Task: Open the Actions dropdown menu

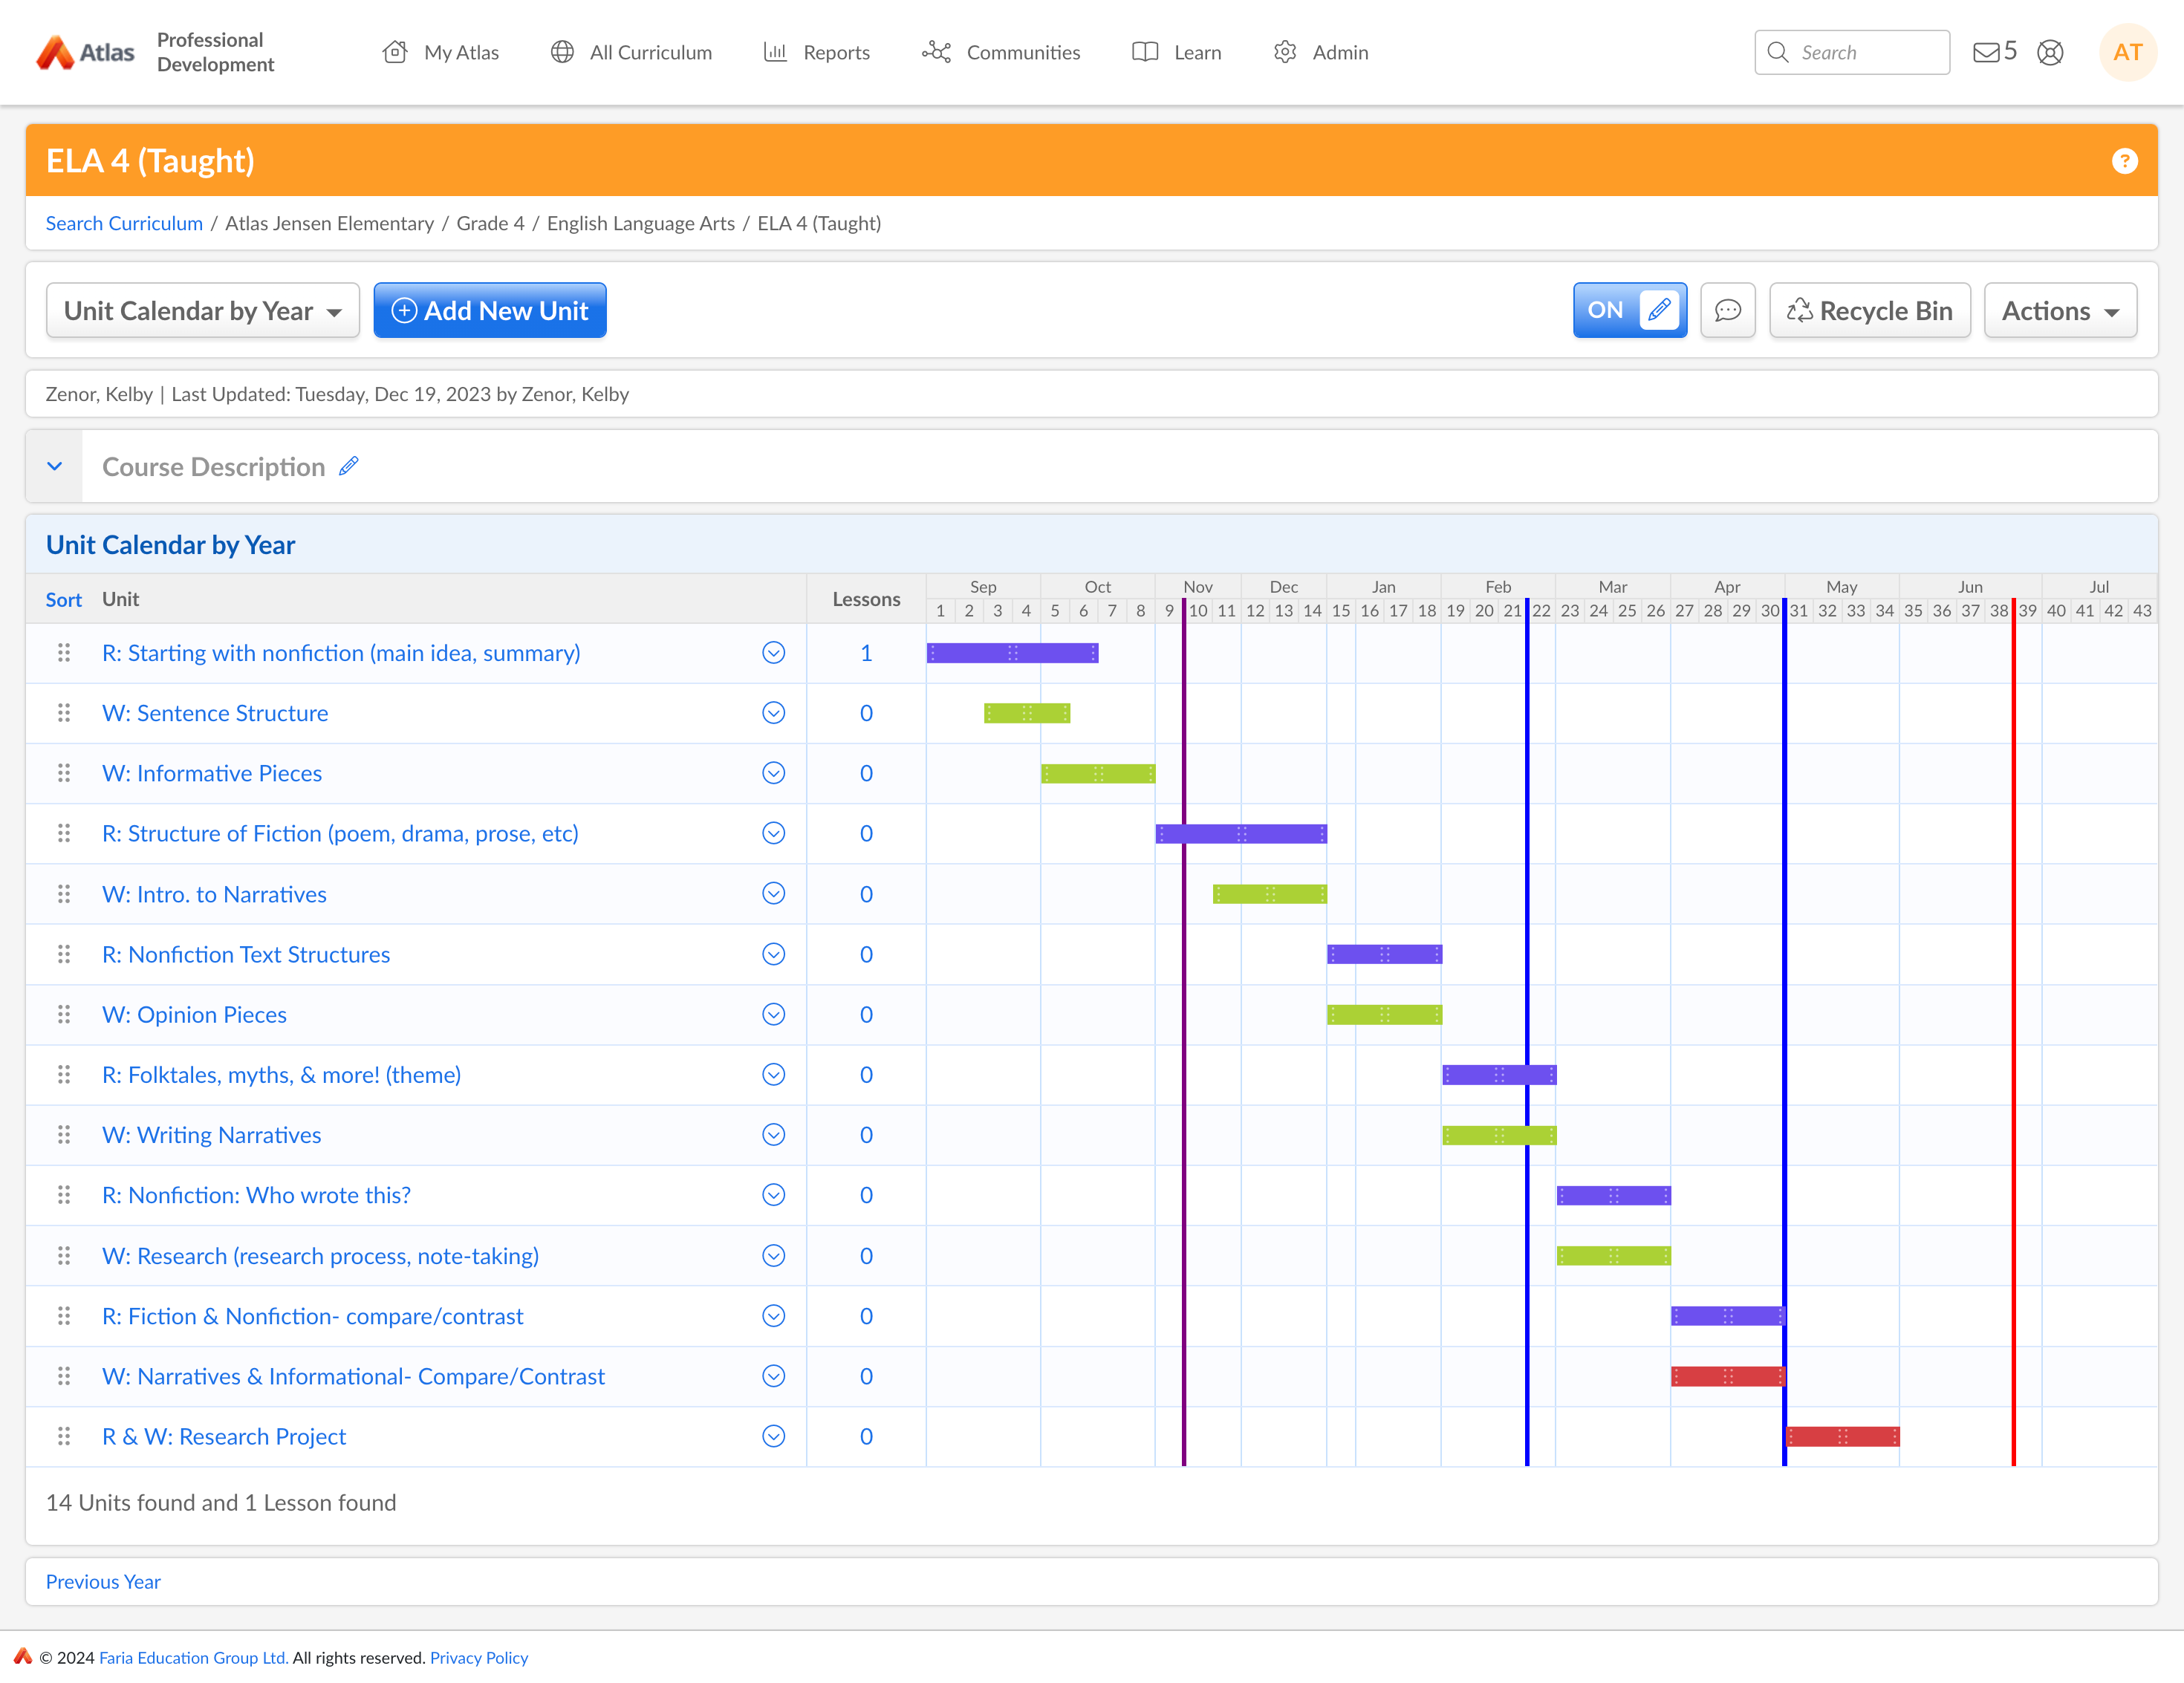Action: click(x=2059, y=311)
